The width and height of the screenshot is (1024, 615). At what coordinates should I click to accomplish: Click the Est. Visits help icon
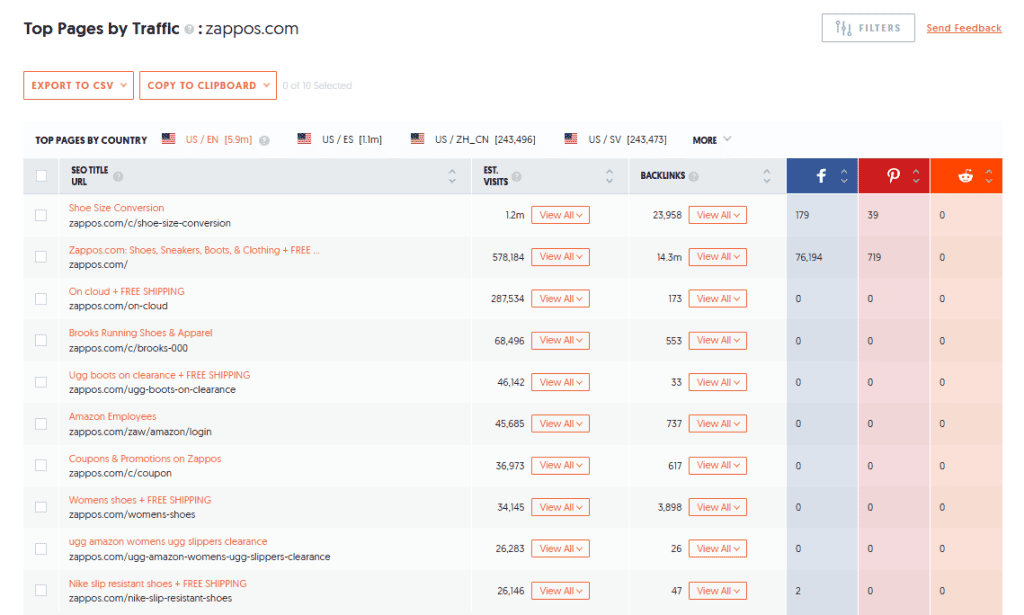tap(517, 176)
